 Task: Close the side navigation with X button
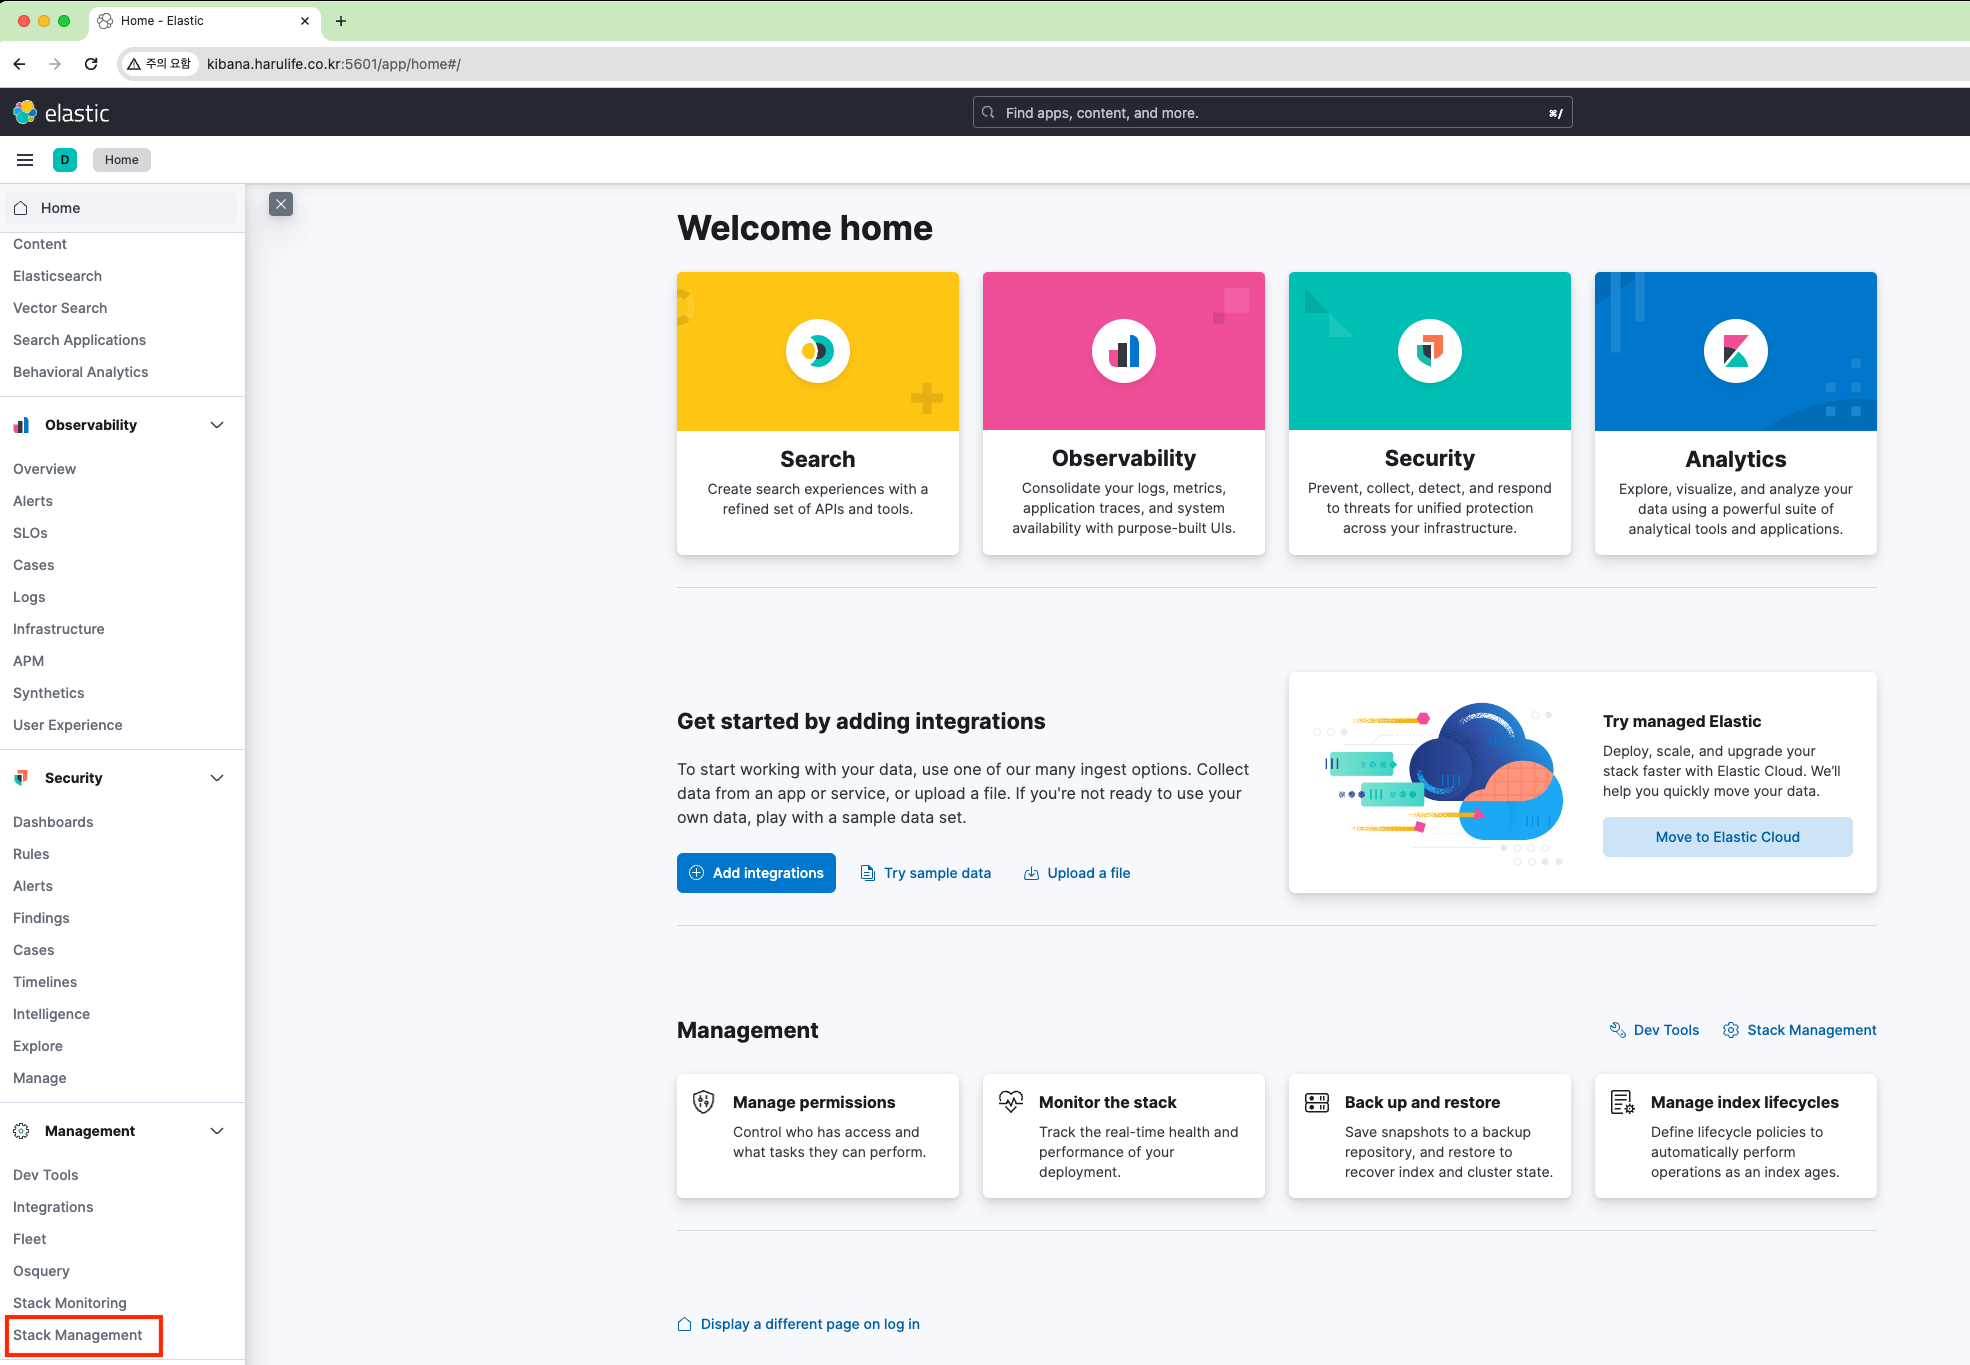(x=281, y=204)
